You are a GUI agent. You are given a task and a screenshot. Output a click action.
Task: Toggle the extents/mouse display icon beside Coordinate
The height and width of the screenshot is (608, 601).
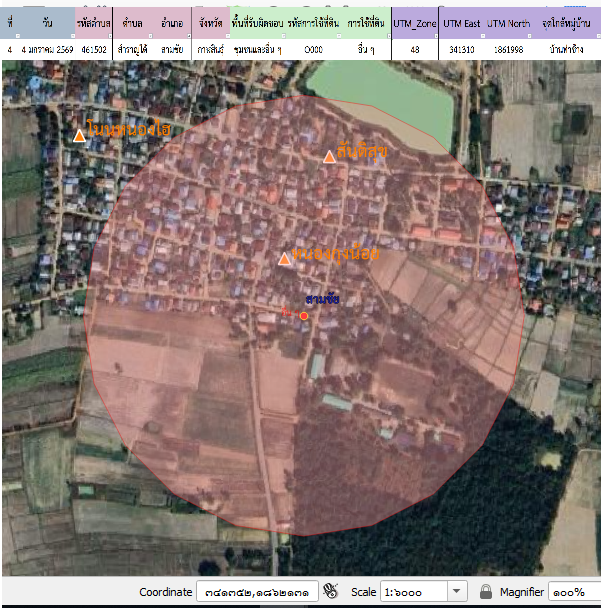click(332, 592)
